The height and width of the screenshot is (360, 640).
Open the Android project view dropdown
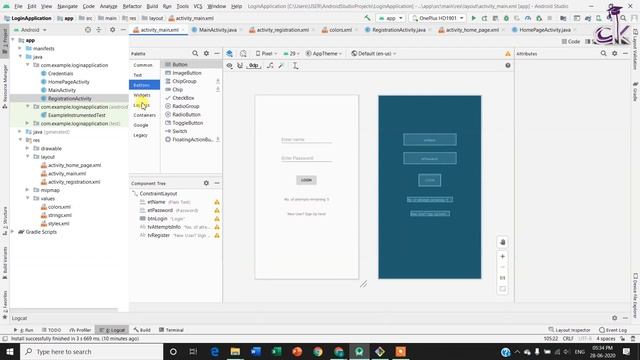30,30
